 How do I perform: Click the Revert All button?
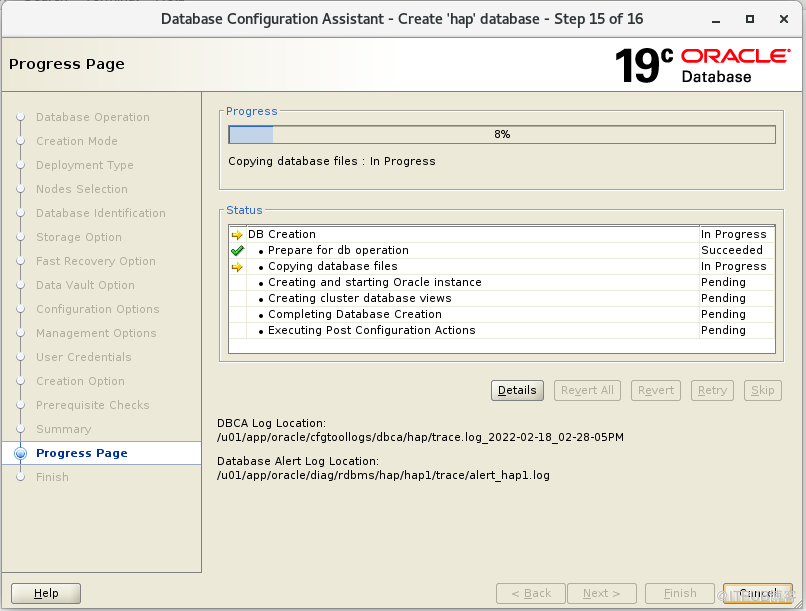587,391
